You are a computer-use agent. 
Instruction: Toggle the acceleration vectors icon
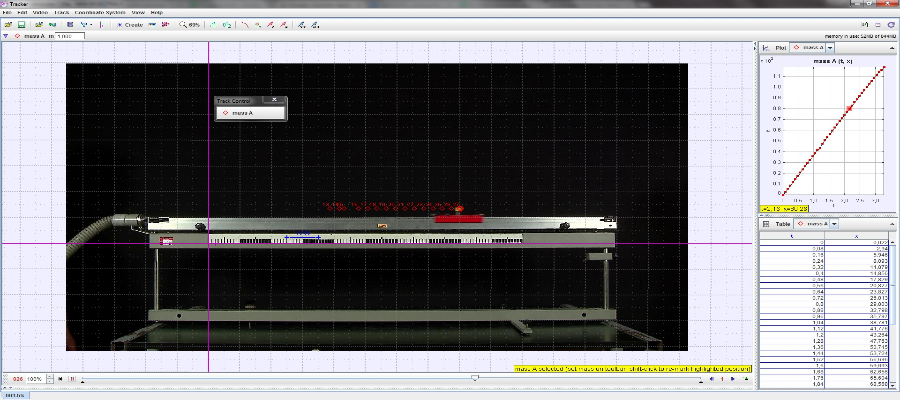click(284, 25)
